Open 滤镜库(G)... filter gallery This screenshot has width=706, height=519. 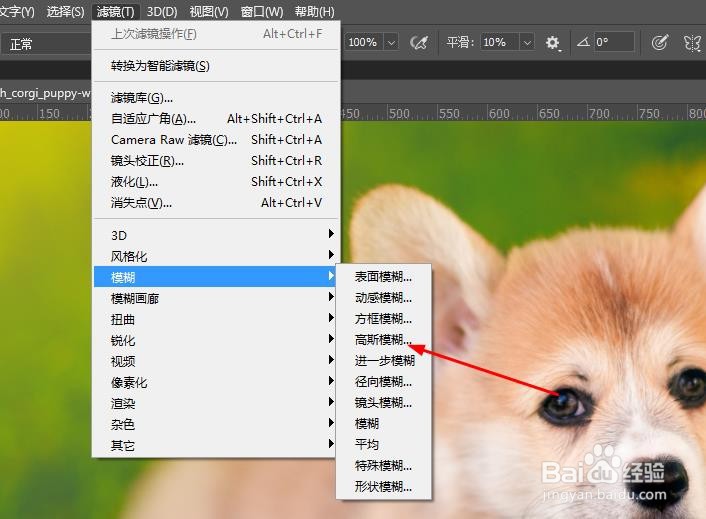(216, 98)
